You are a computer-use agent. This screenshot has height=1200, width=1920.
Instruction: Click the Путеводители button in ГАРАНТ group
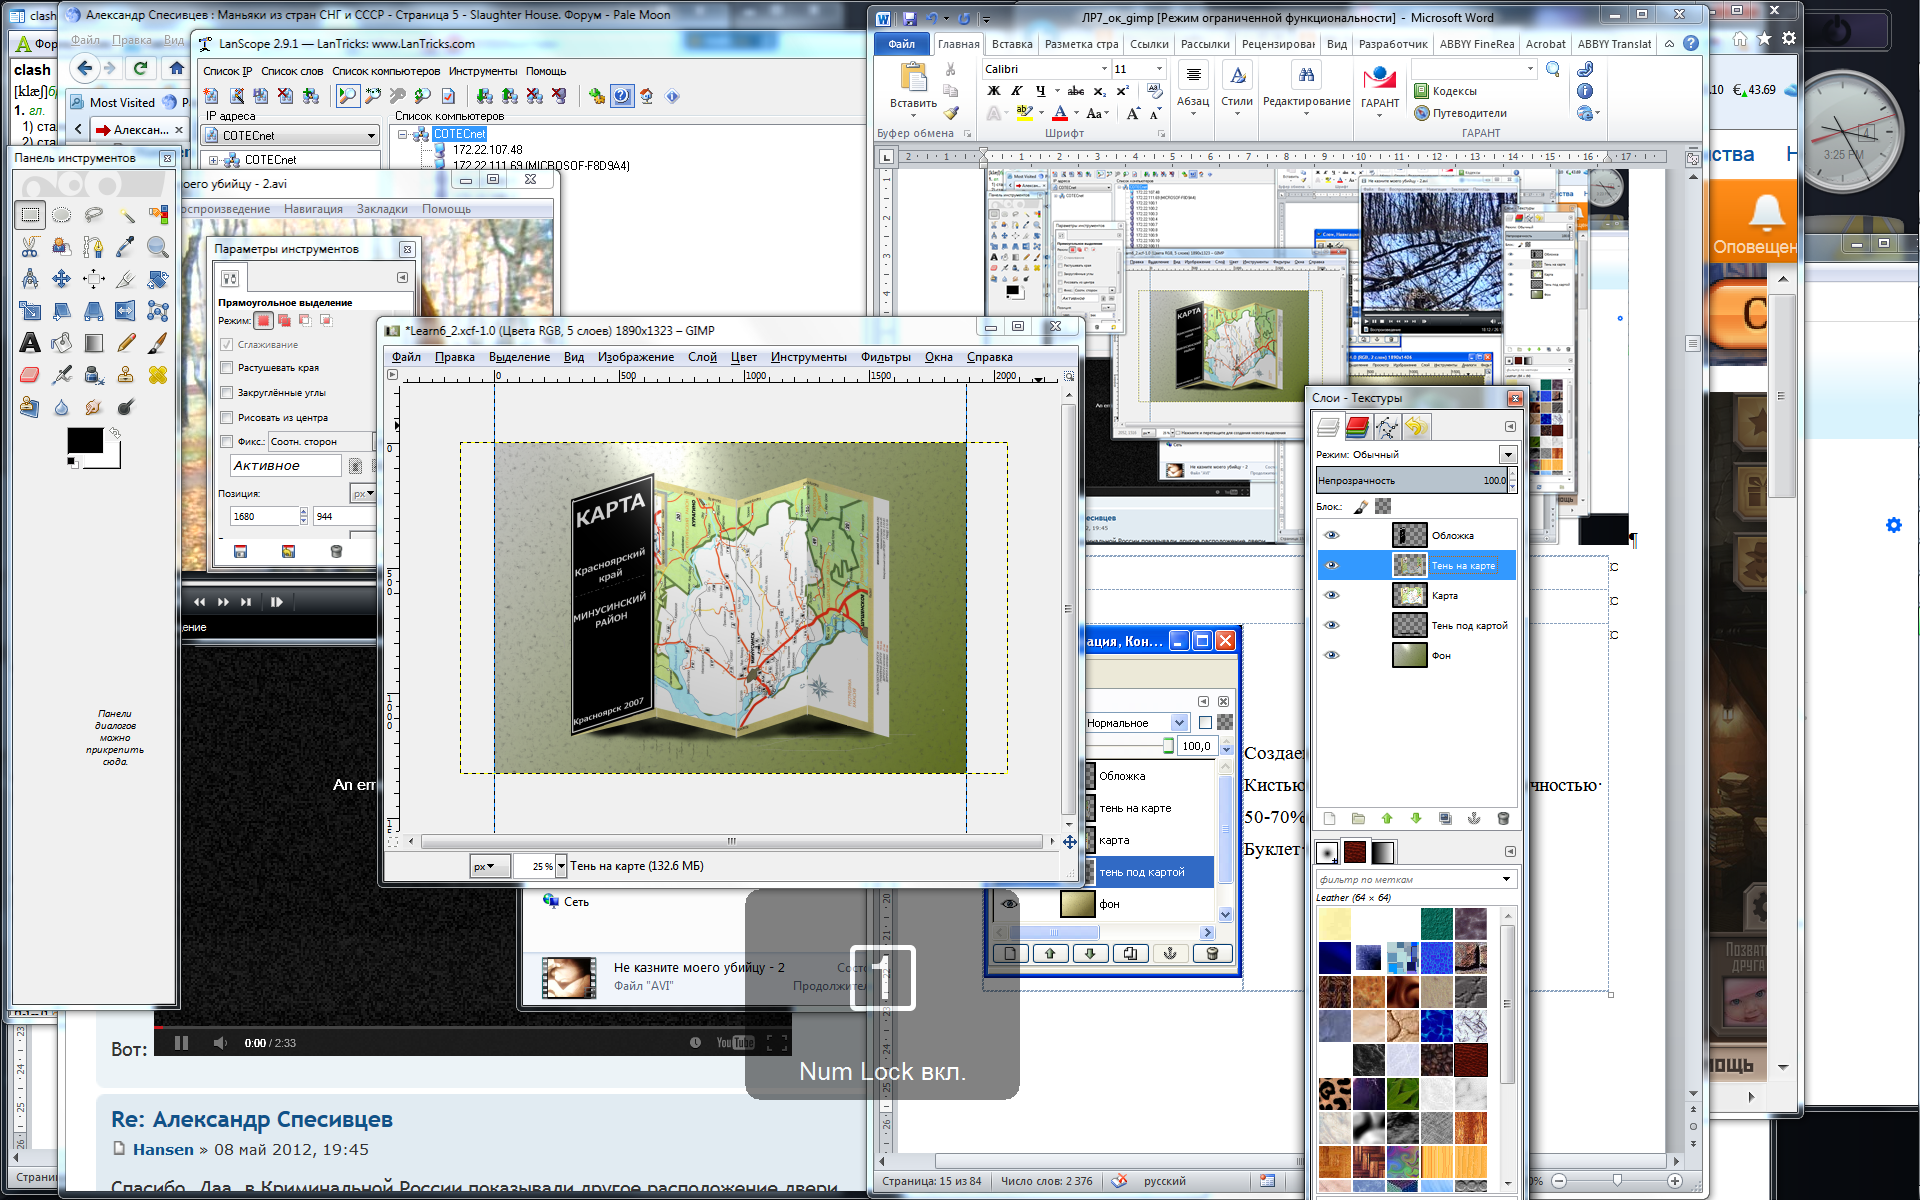coord(1460,113)
